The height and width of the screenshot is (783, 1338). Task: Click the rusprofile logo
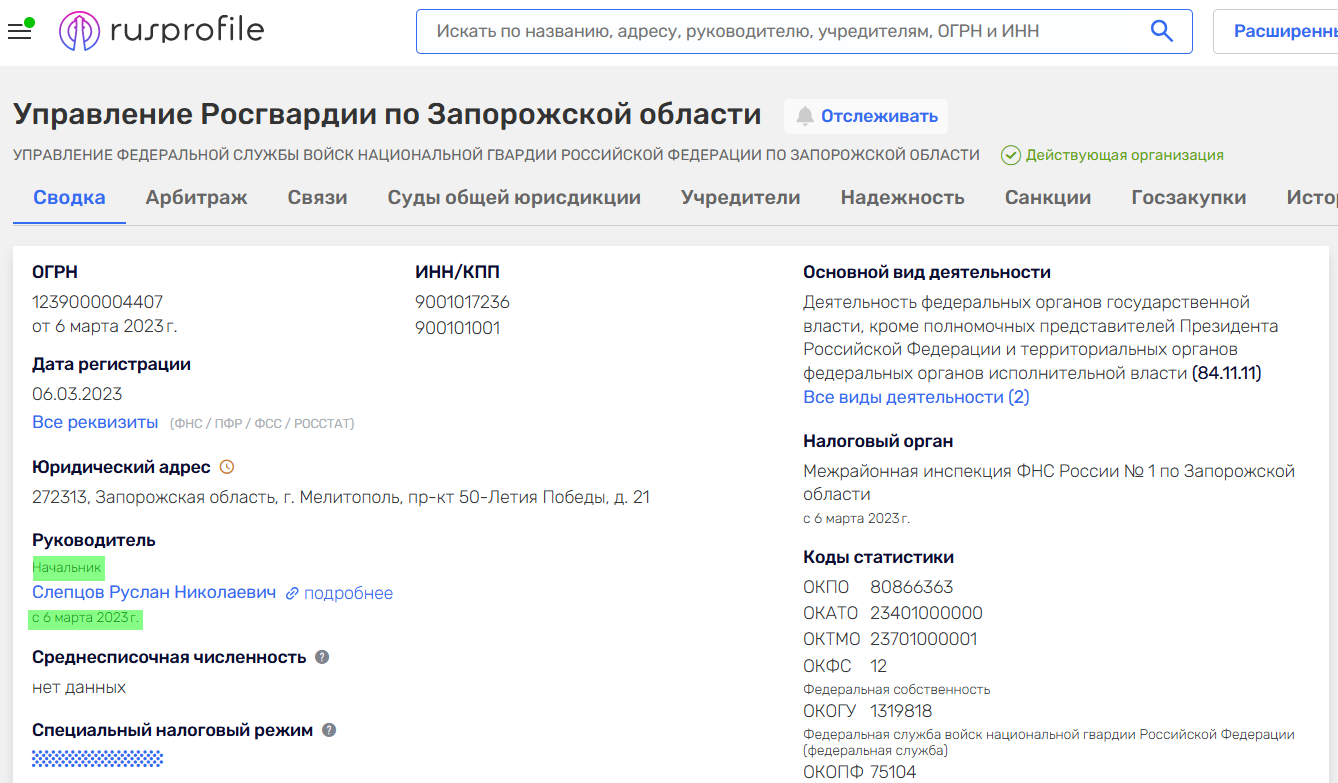[x=161, y=31]
